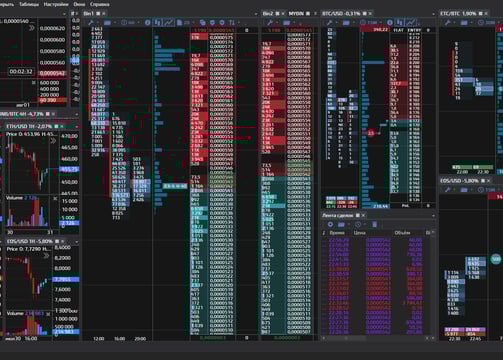This screenshot has width=503, height=360.
Task: Click info circle icon in BTC/USD toolbar
Action: pyautogui.click(x=390, y=22)
